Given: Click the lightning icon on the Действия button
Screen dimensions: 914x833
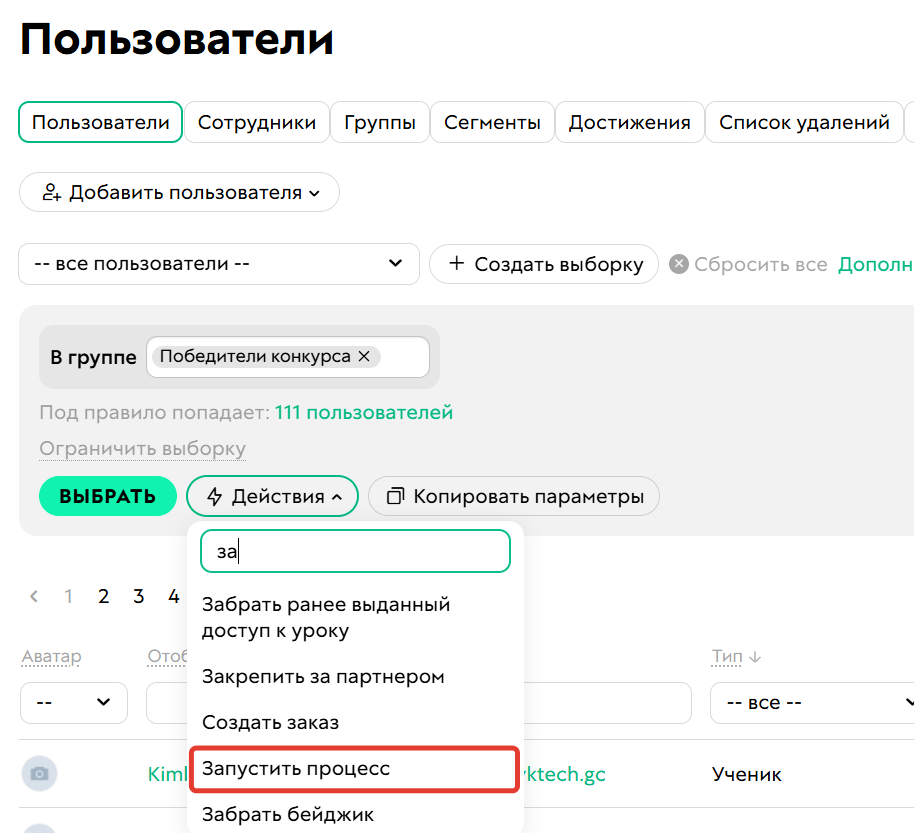Looking at the screenshot, I should click(213, 496).
